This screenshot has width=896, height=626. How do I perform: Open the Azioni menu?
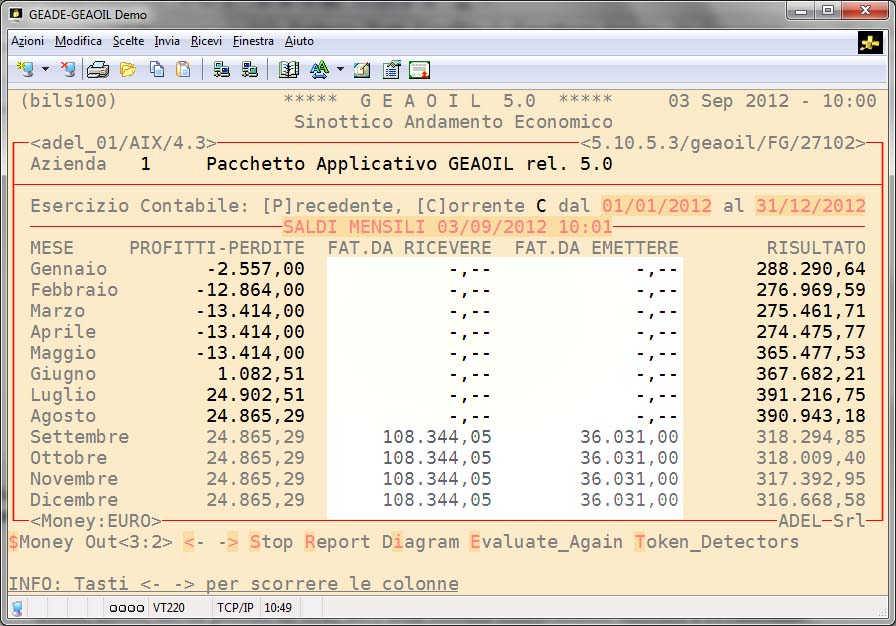coord(27,41)
